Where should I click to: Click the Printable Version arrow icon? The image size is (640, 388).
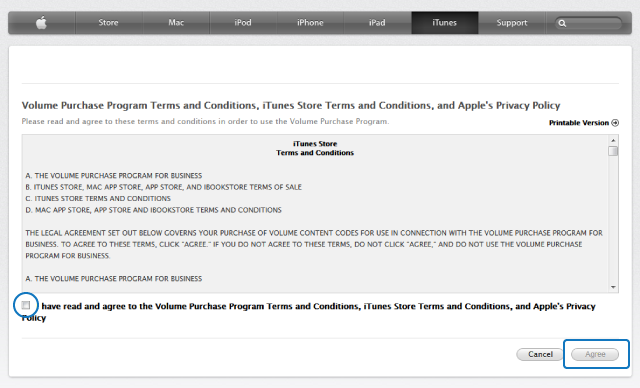(x=615, y=123)
